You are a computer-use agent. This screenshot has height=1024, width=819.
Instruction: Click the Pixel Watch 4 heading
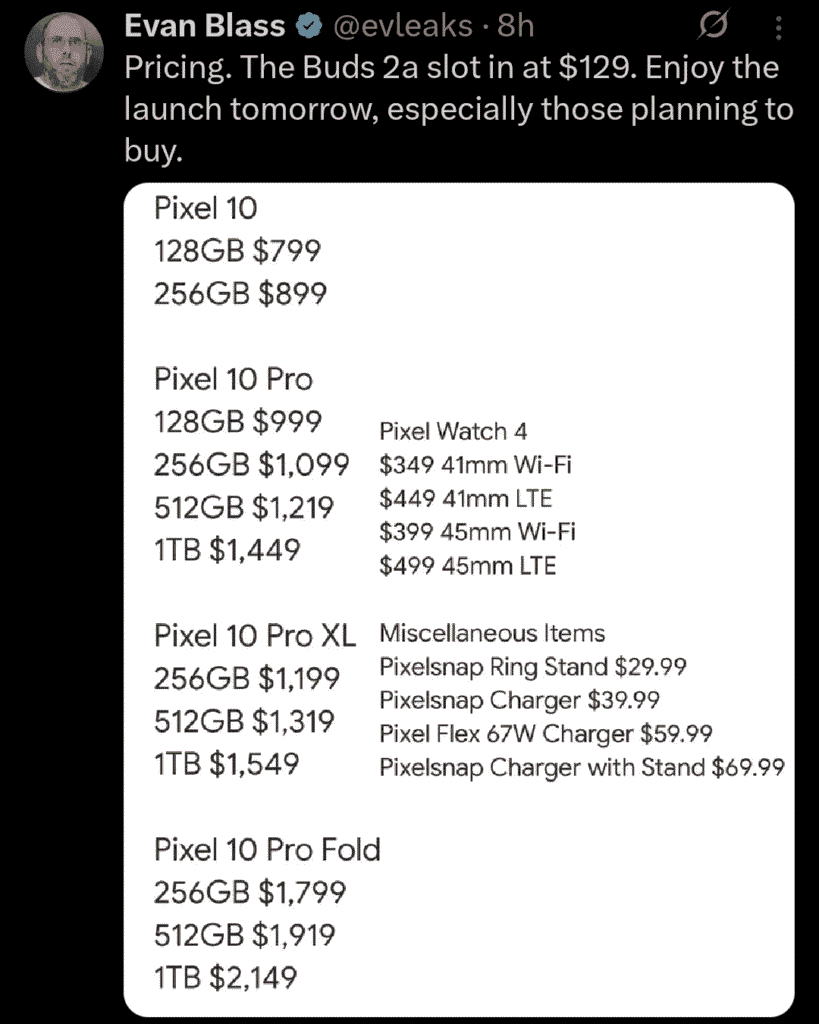pyautogui.click(x=453, y=431)
